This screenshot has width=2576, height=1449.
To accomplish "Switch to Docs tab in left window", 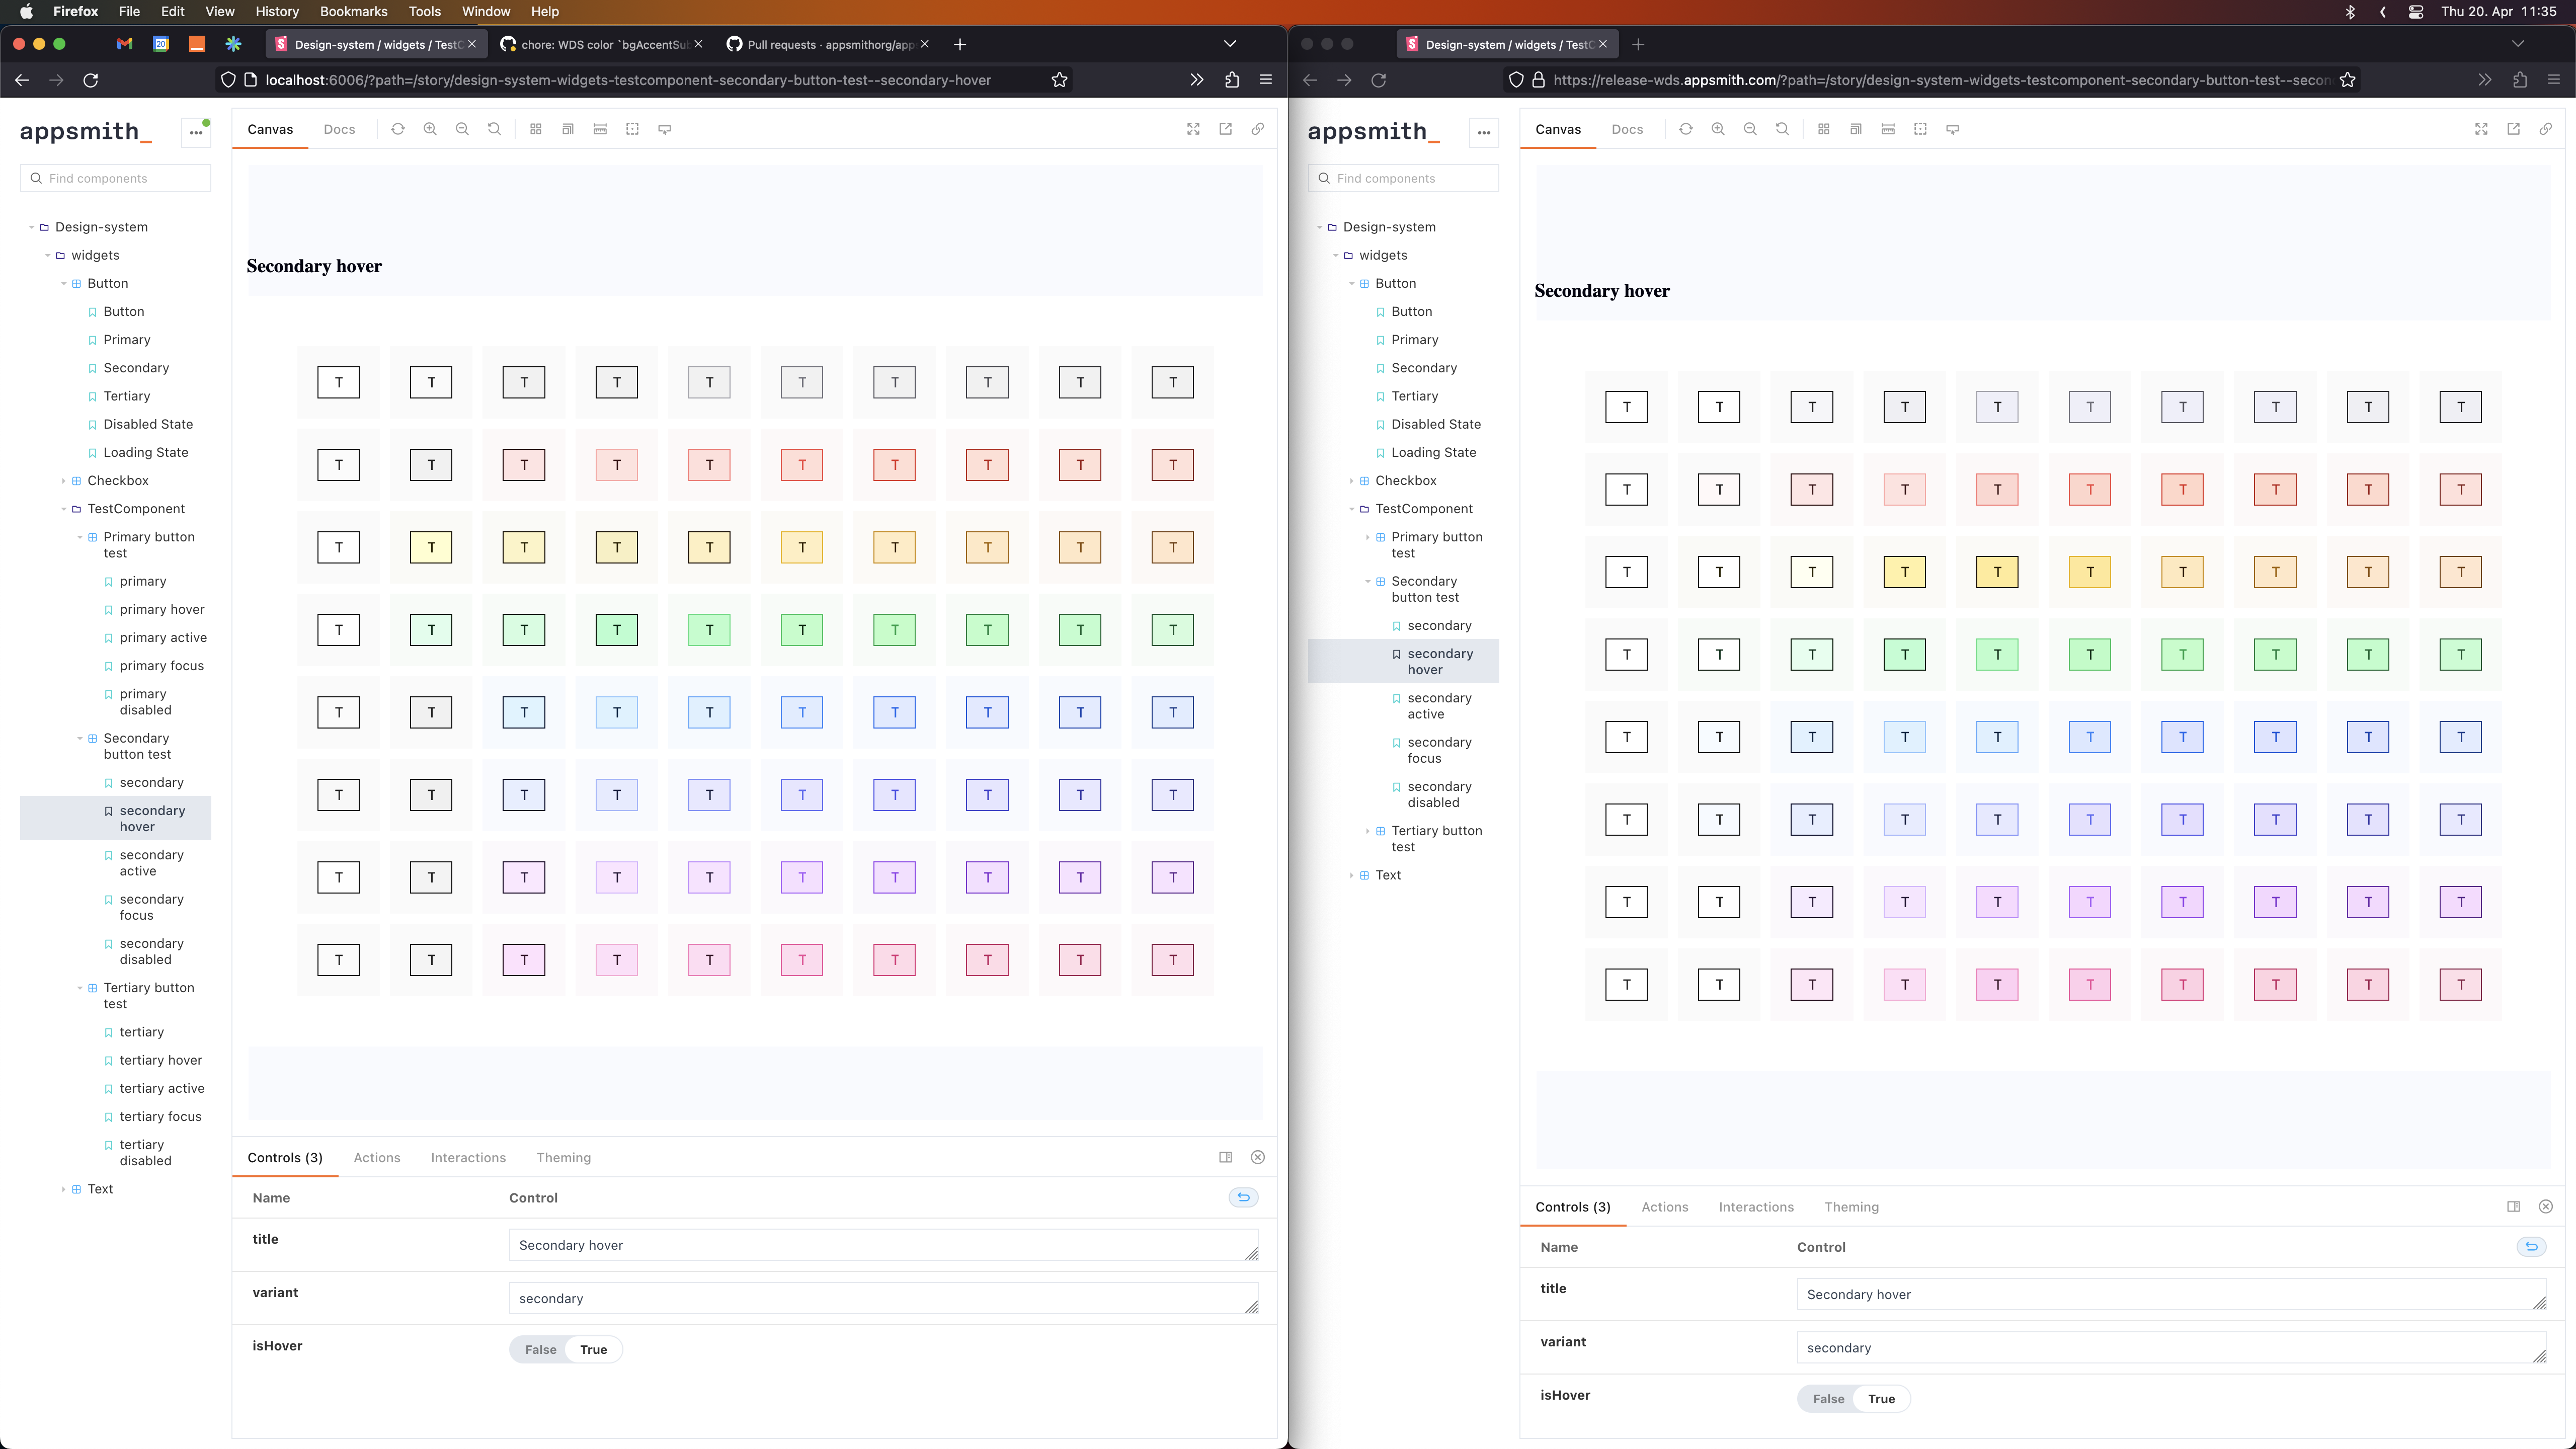I will pos(339,129).
